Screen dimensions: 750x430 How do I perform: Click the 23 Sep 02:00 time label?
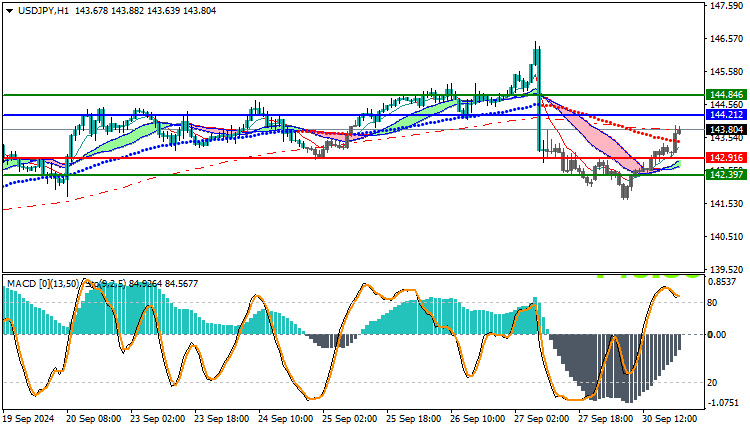[158, 419]
